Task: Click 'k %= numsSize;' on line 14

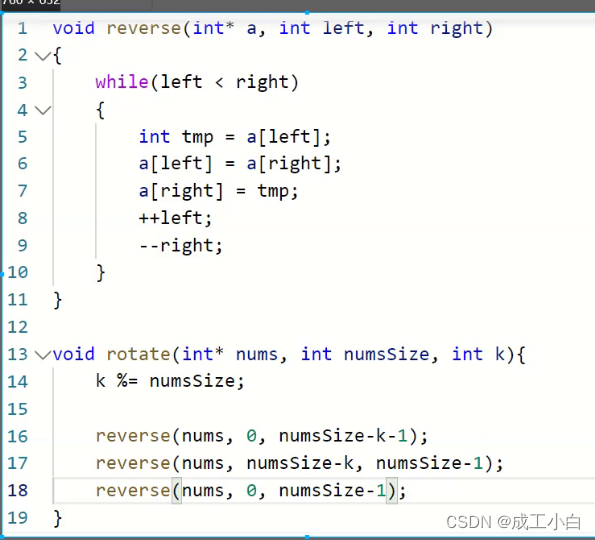Action: pos(170,381)
